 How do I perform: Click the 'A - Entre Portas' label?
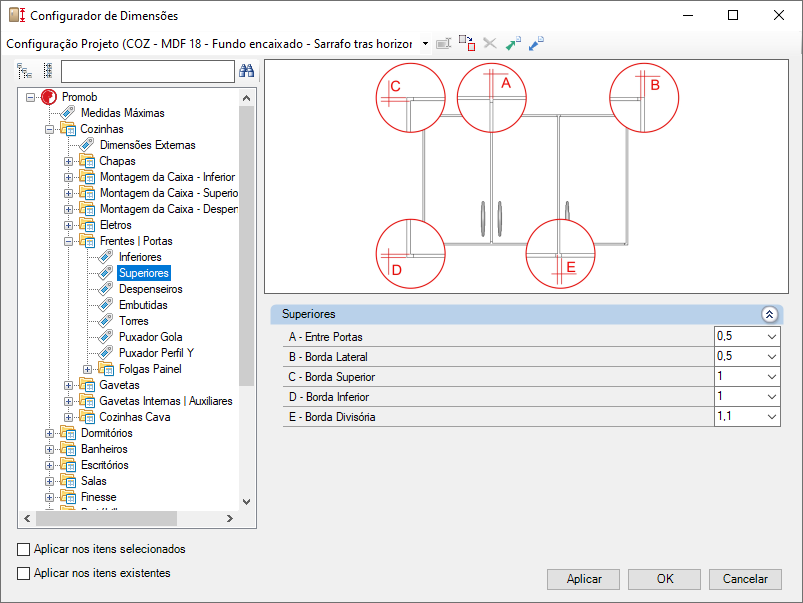coord(326,337)
